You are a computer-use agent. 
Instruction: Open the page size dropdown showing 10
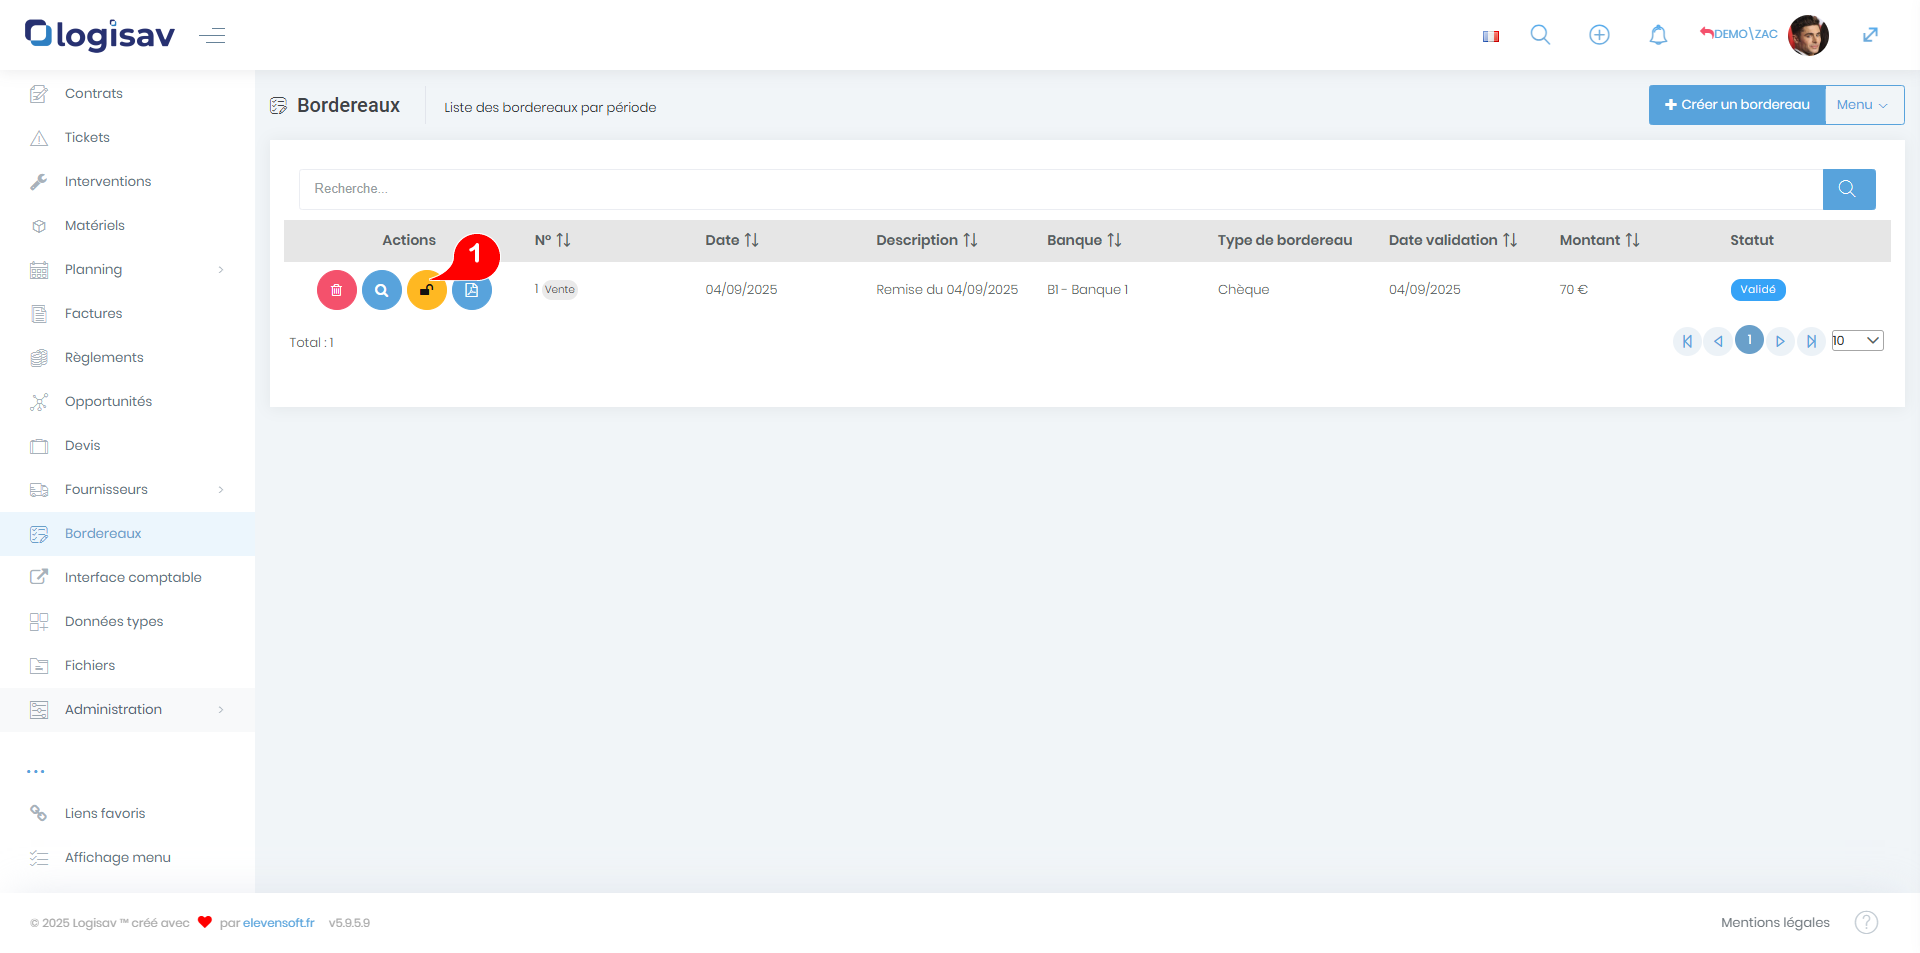coord(1857,341)
